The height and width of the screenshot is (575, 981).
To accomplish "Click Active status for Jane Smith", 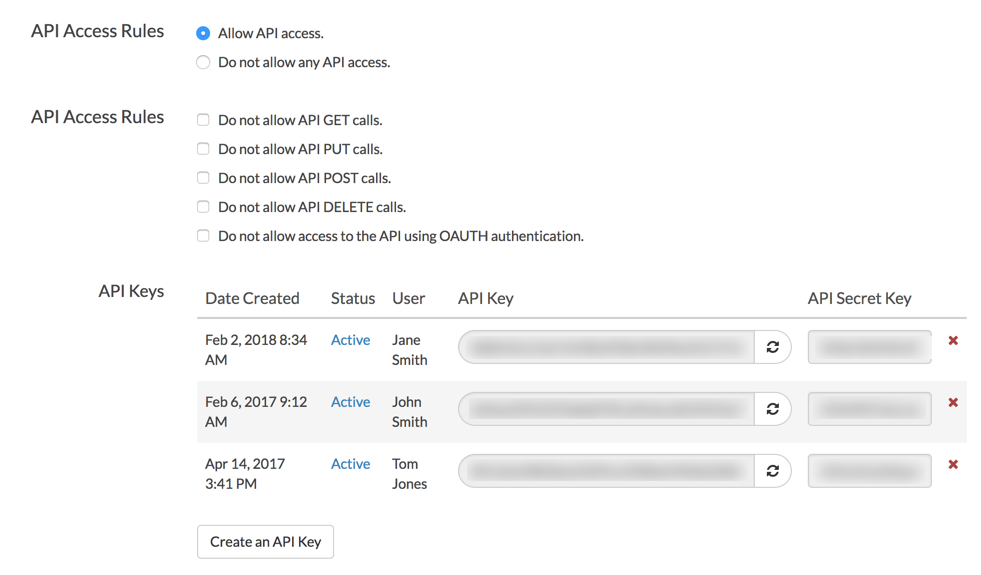I will pos(350,340).
